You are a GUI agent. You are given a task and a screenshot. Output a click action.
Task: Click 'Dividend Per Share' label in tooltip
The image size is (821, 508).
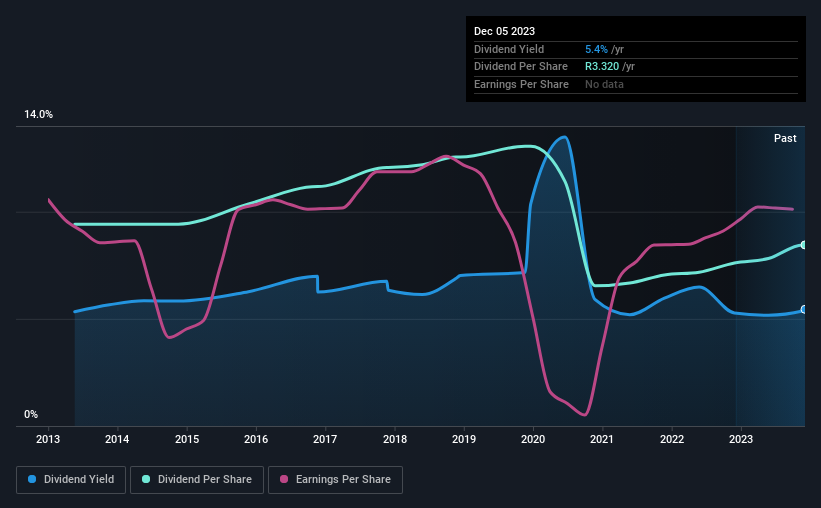[520, 67]
